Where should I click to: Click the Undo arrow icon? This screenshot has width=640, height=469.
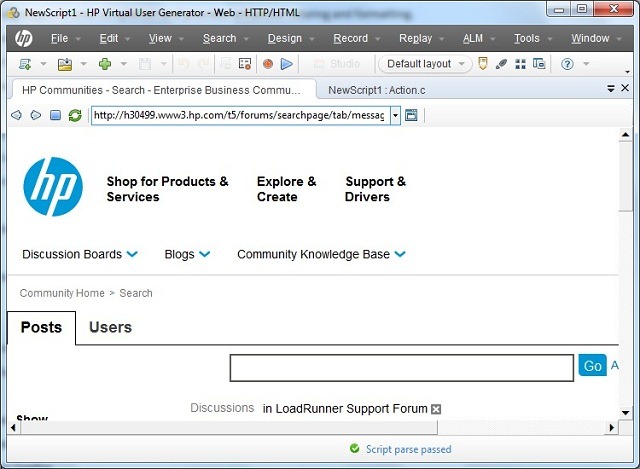click(x=184, y=64)
